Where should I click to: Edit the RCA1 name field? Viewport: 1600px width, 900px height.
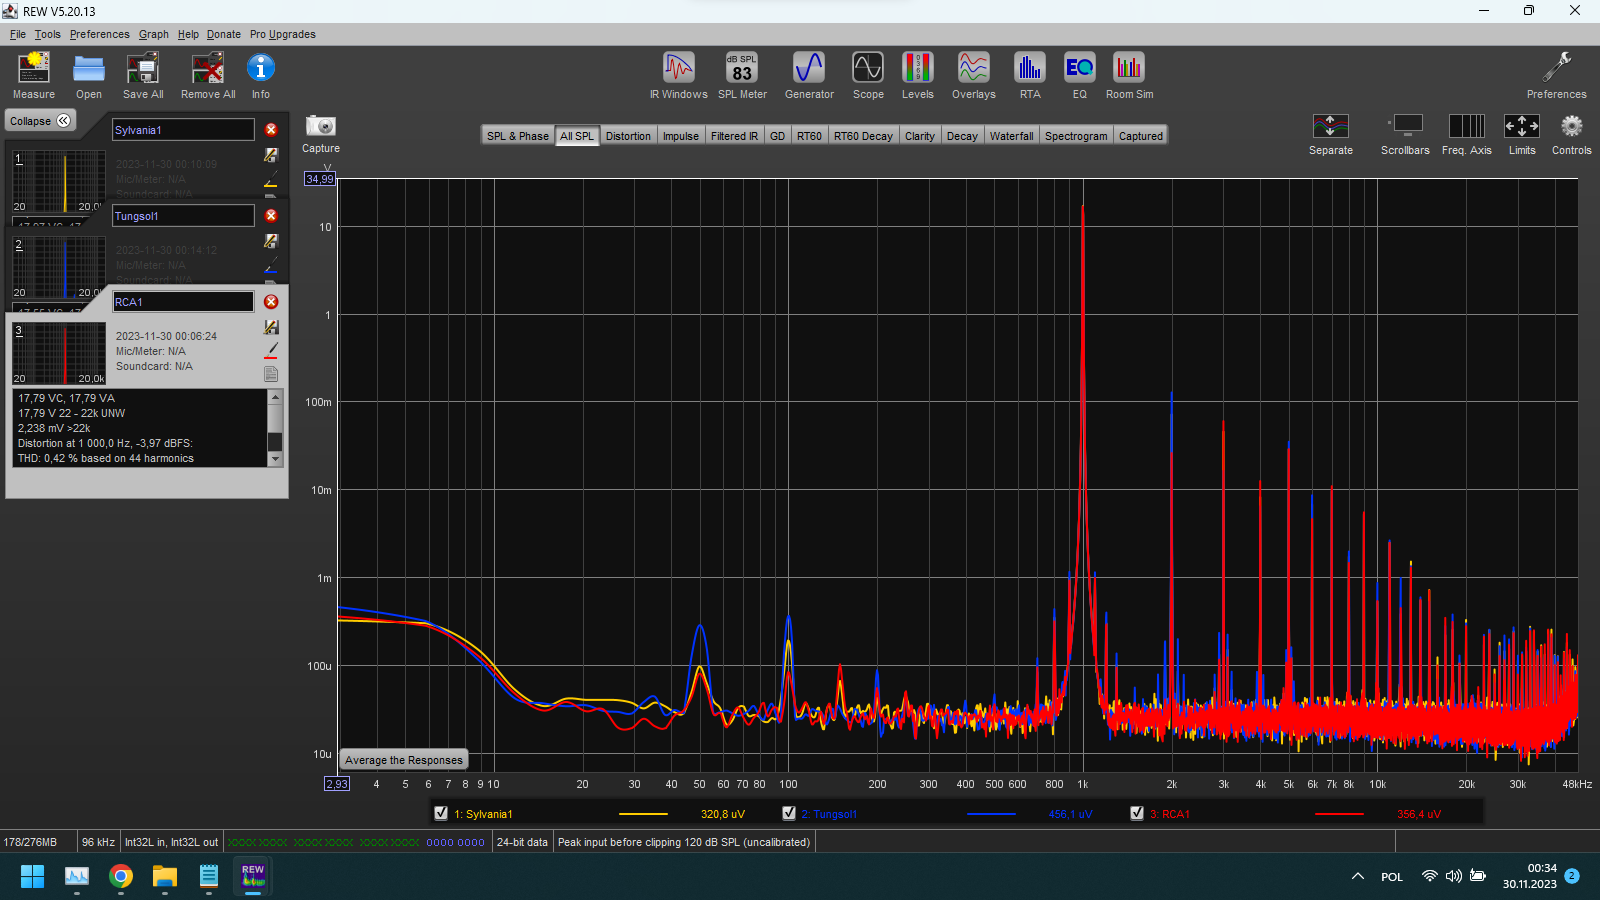(x=183, y=302)
